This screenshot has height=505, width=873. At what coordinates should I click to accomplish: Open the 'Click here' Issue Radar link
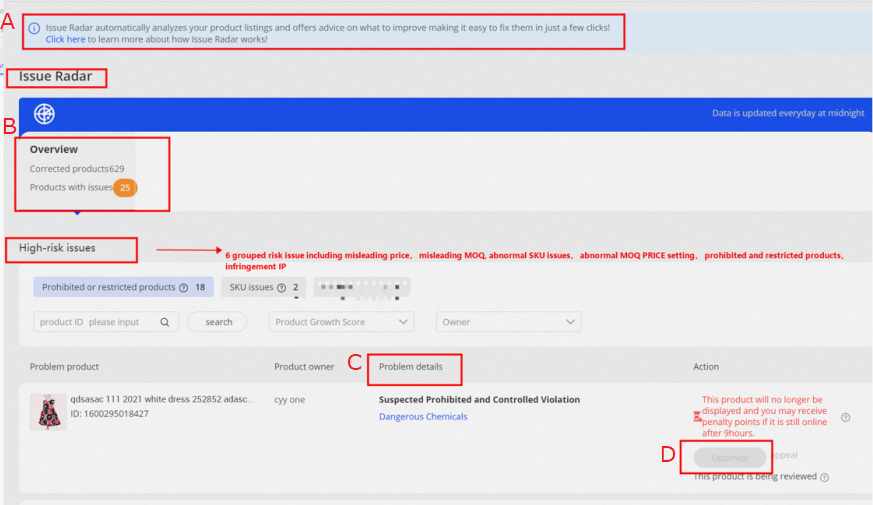(x=65, y=40)
